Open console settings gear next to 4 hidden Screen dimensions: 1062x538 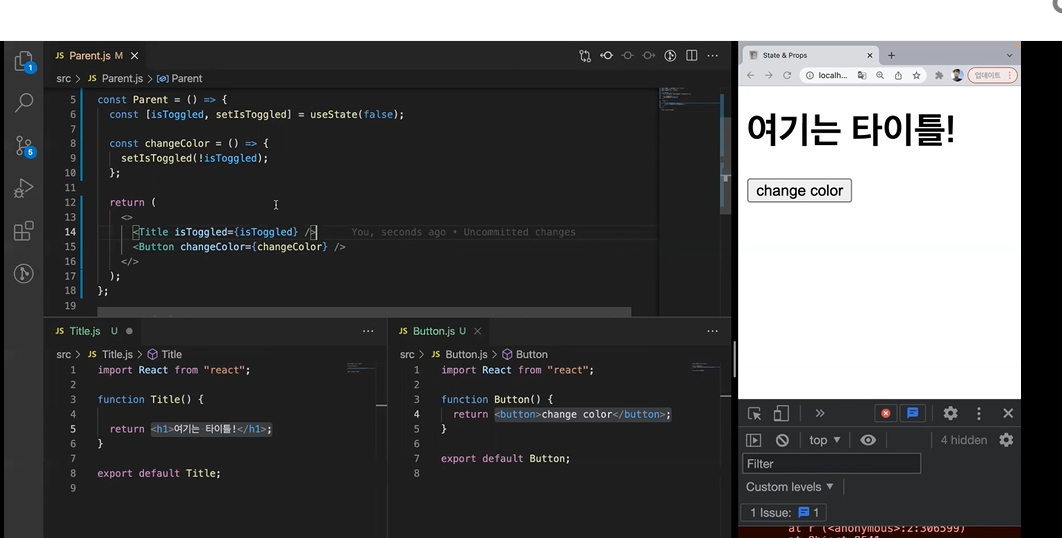(x=1006, y=440)
